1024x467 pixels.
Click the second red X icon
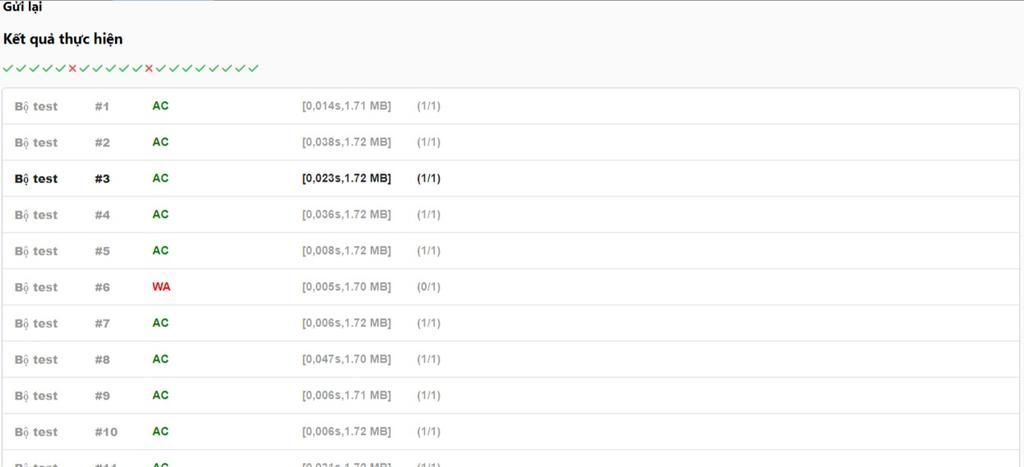pyautogui.click(x=149, y=68)
